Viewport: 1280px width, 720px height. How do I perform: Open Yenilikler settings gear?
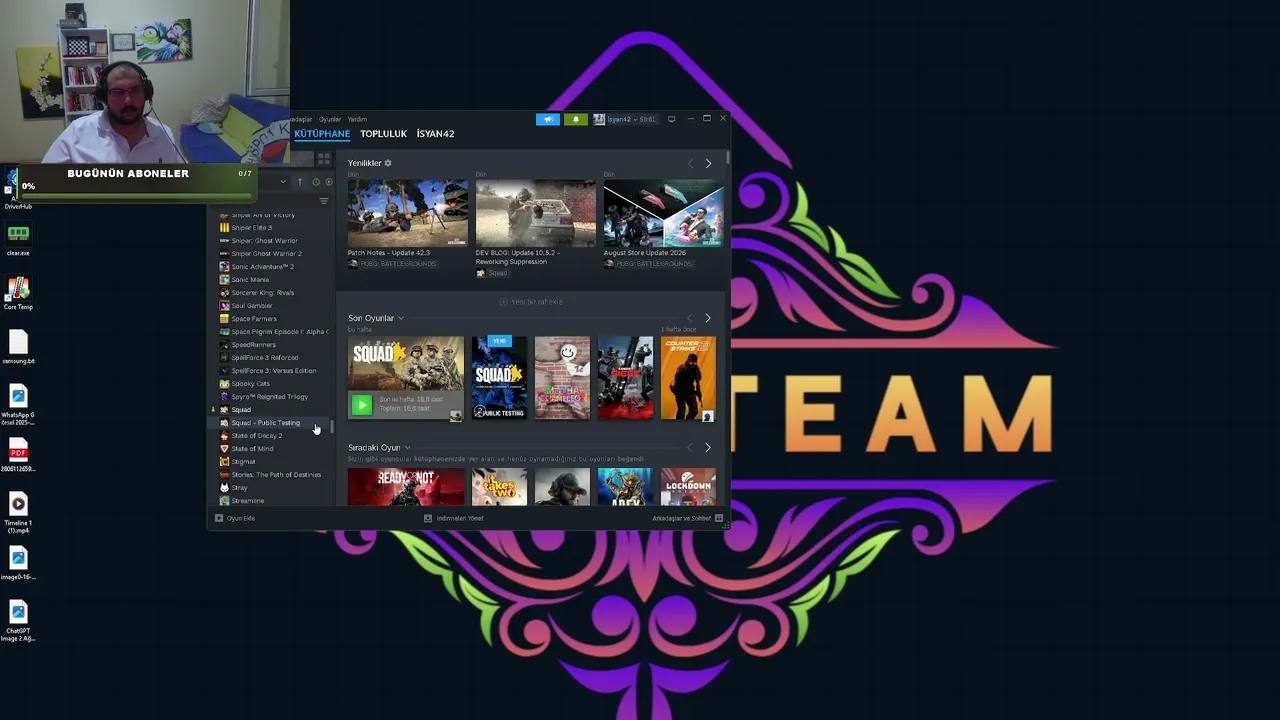[x=388, y=163]
